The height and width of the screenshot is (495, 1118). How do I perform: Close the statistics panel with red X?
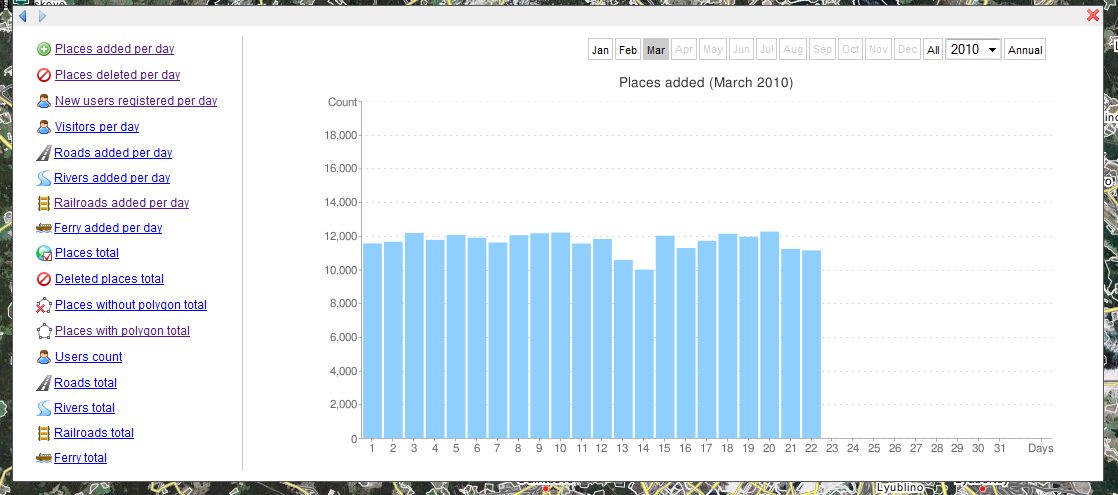(x=1092, y=15)
